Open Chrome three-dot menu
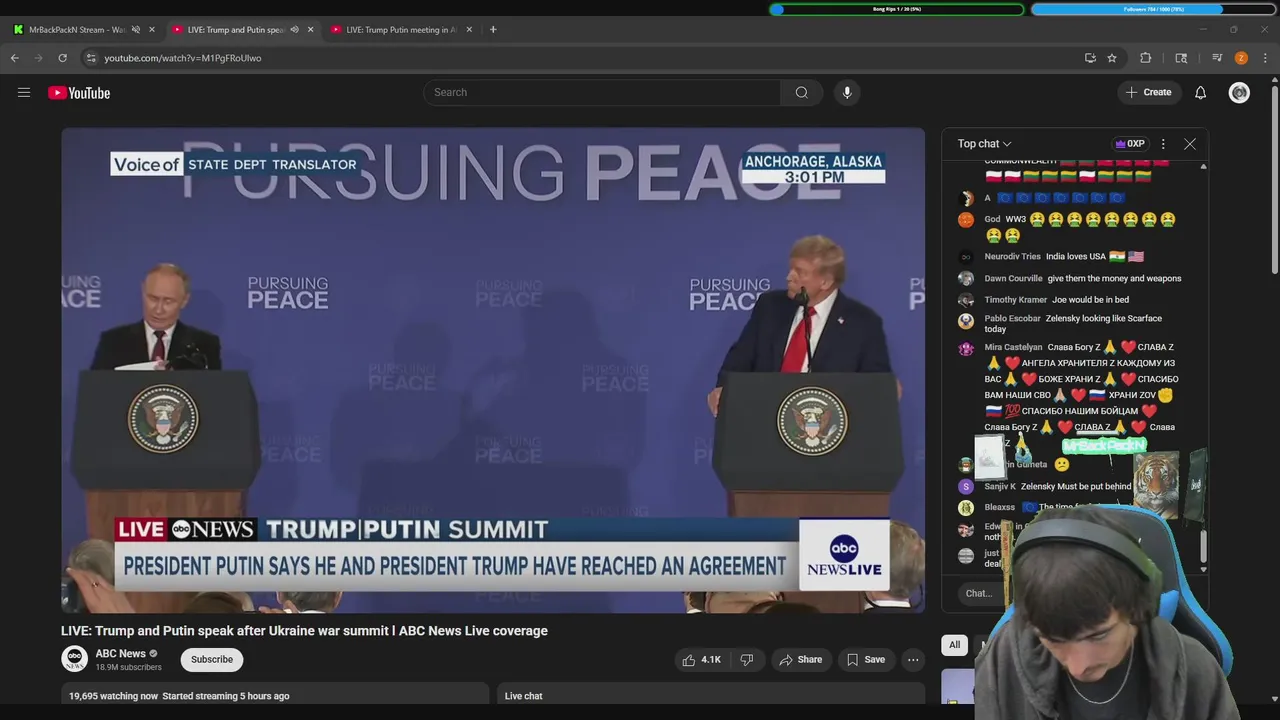1280x720 pixels. coord(1265,58)
